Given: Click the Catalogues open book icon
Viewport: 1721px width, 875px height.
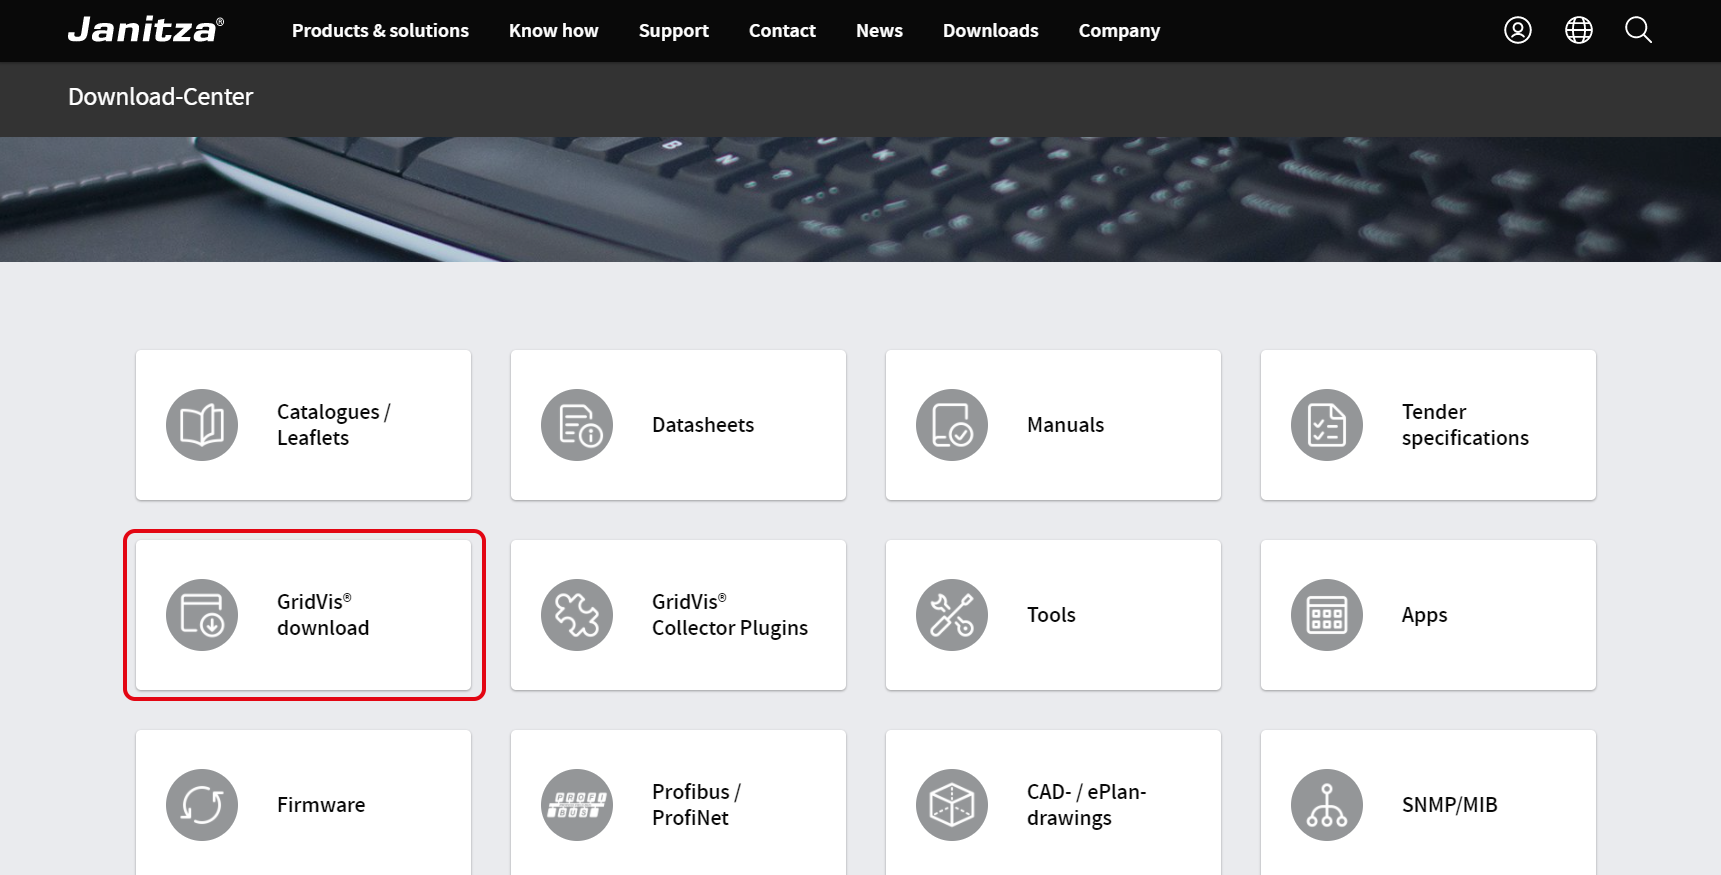Looking at the screenshot, I should (202, 425).
